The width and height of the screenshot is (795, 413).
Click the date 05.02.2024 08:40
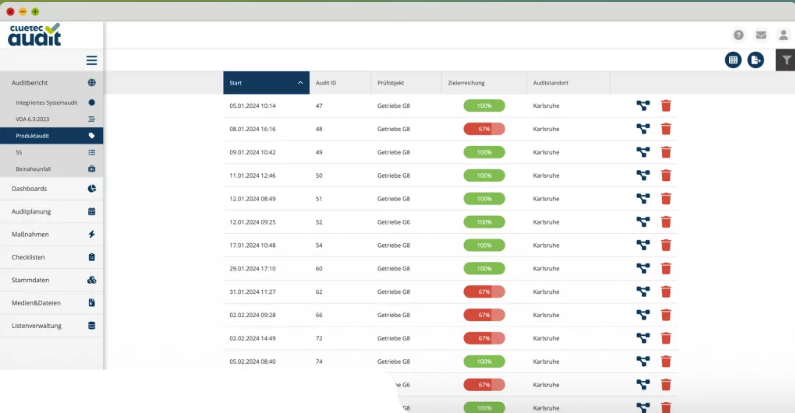[252, 361]
